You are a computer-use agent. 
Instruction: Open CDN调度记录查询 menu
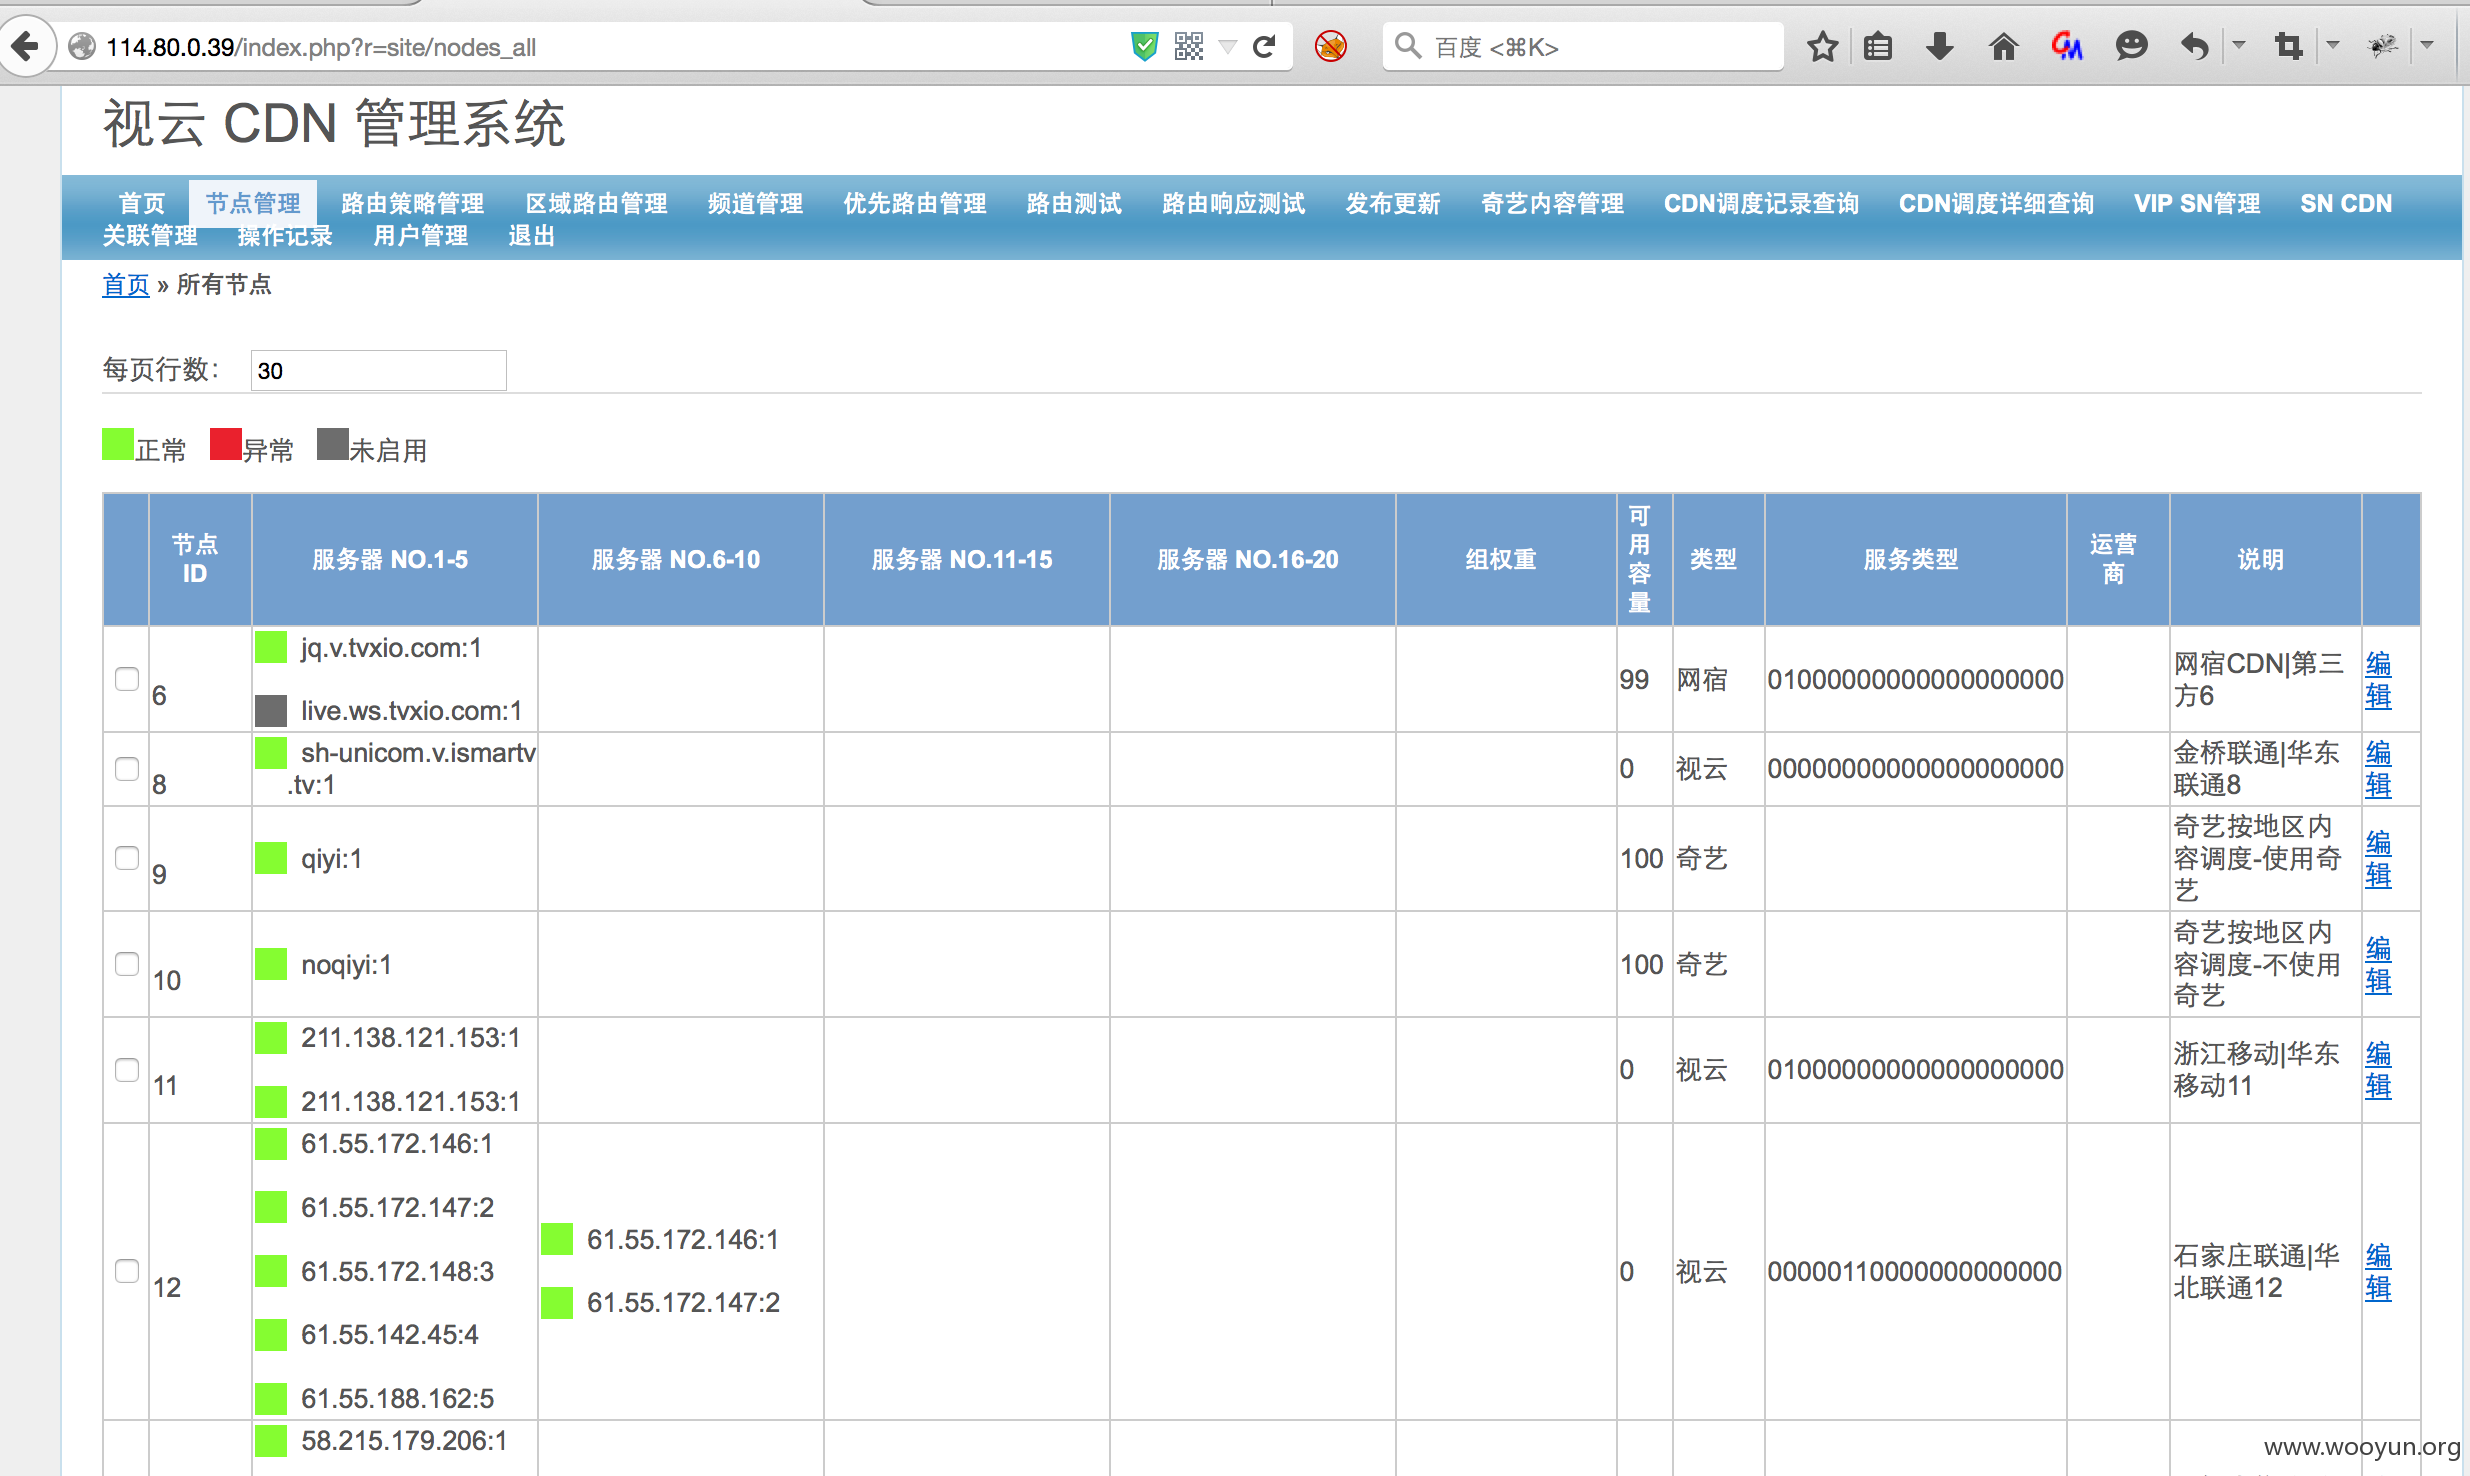(x=1761, y=203)
